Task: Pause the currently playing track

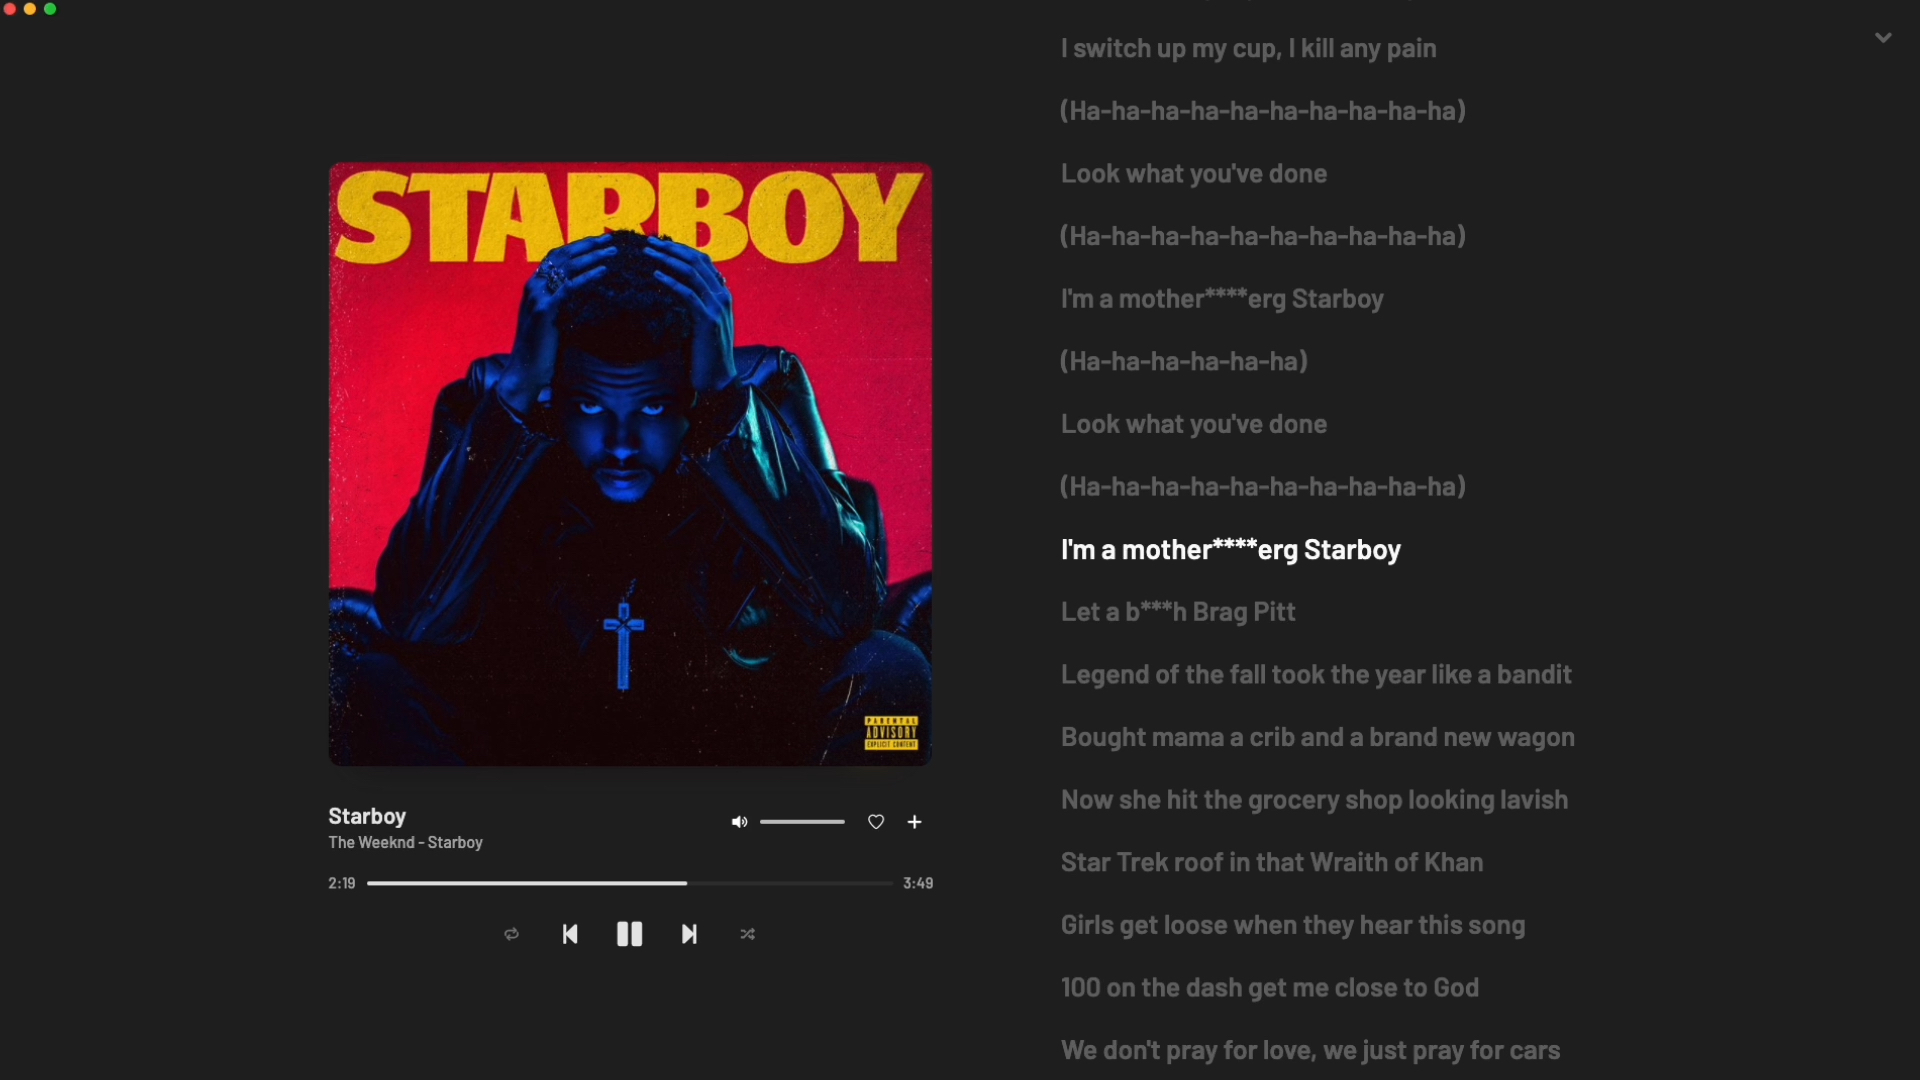Action: pyautogui.click(x=629, y=934)
